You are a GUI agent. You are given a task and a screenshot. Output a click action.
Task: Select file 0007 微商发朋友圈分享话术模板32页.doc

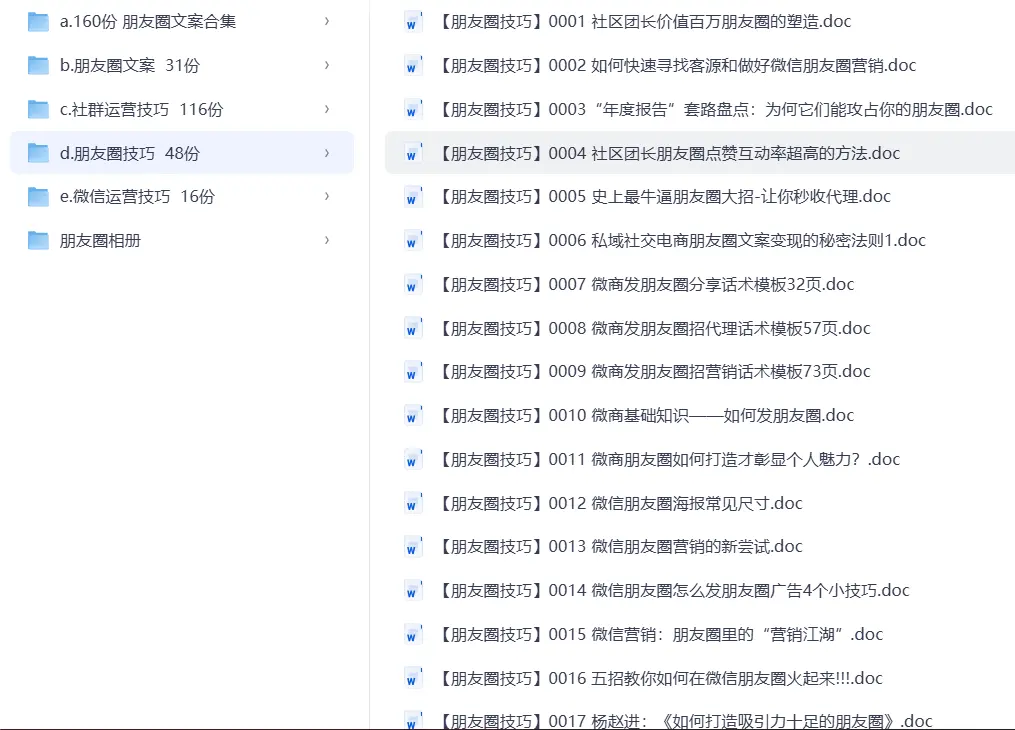[700, 284]
